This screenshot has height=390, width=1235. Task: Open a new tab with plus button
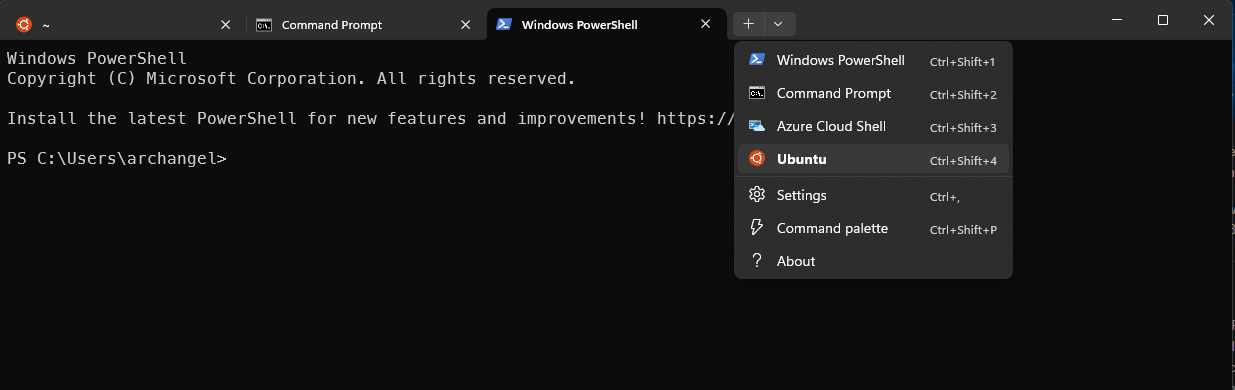tap(749, 24)
